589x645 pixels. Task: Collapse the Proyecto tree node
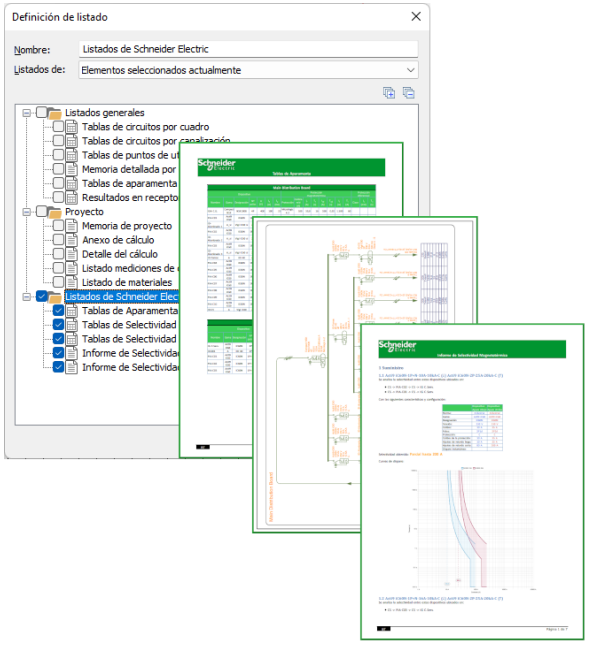27,211
